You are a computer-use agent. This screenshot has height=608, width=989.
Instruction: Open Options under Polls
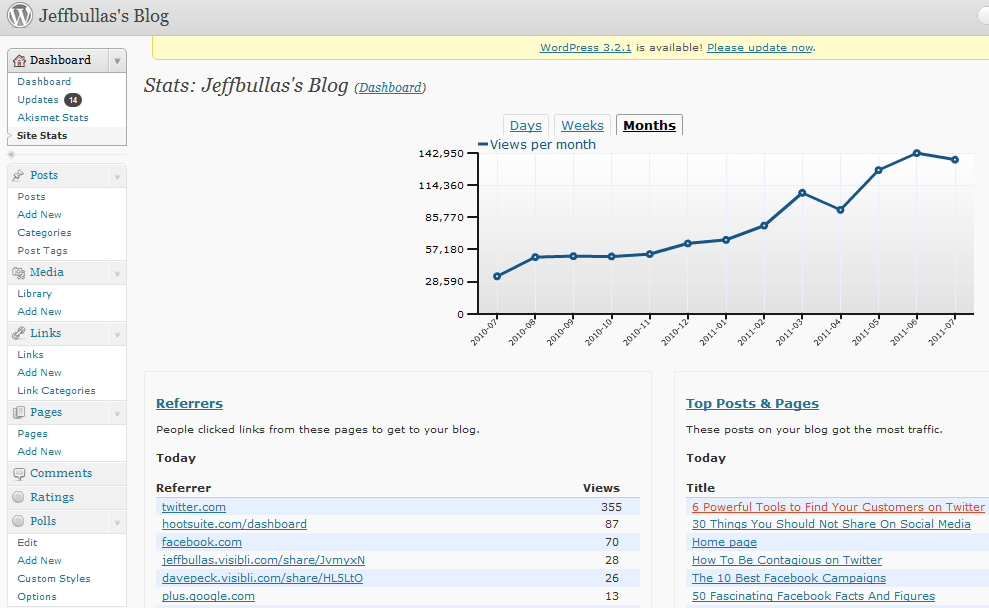[37, 597]
